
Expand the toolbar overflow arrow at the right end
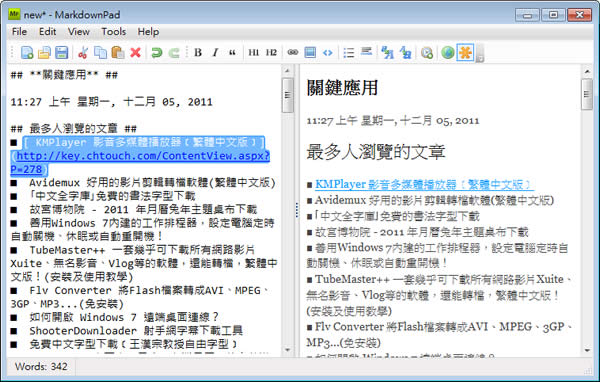click(480, 54)
